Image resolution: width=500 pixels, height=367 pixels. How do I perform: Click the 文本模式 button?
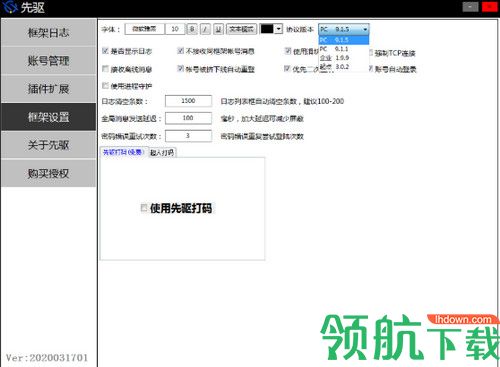[x=241, y=29]
